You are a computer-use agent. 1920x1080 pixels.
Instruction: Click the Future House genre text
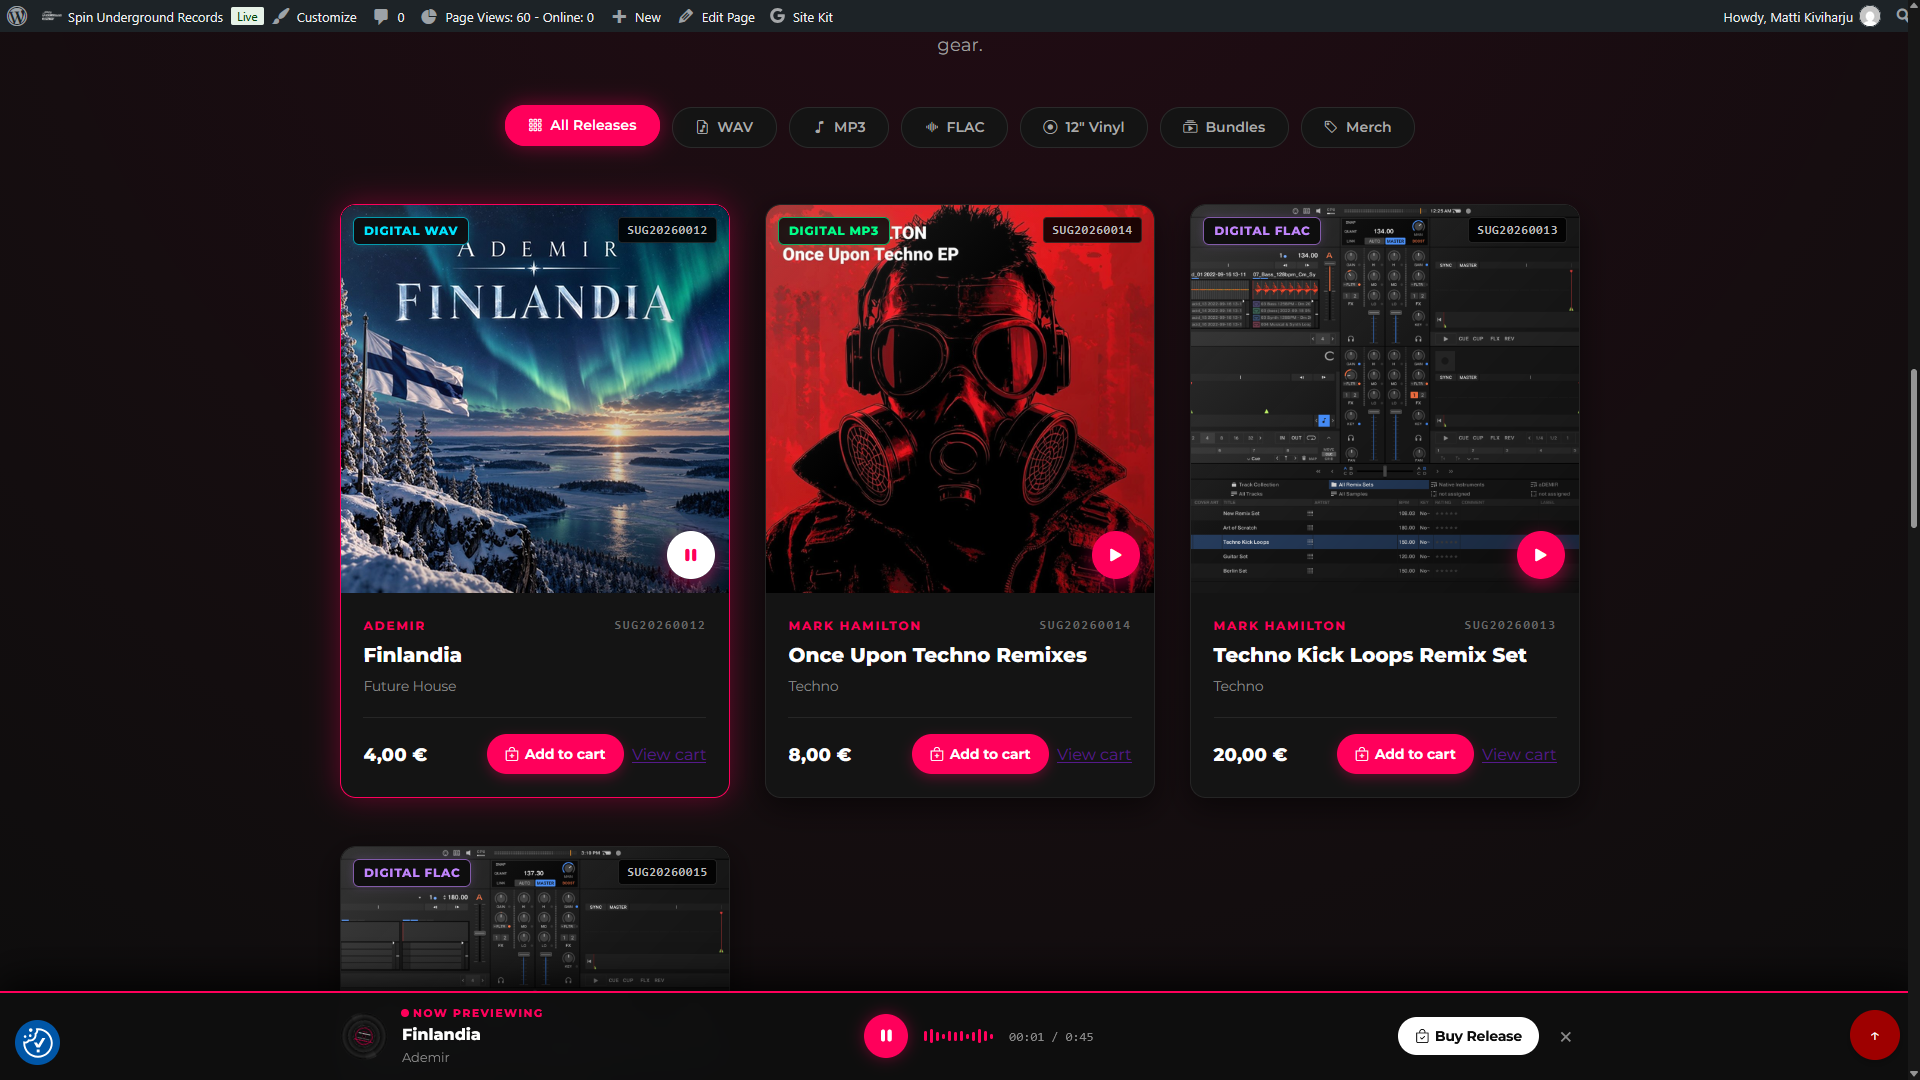tap(409, 686)
